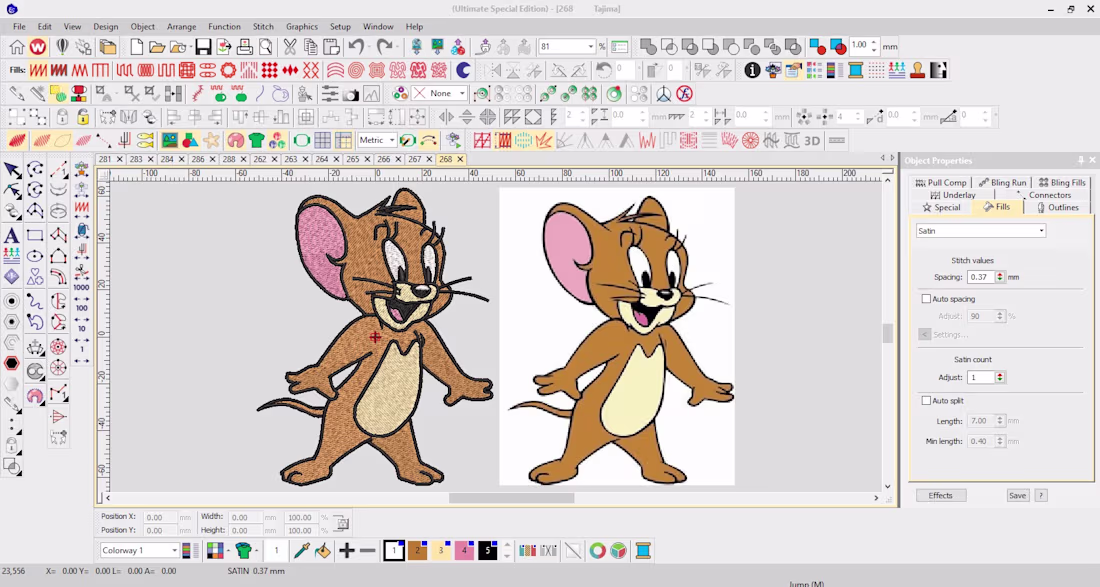
Task: Adjust the color palette up-down stepper
Action: 507,551
